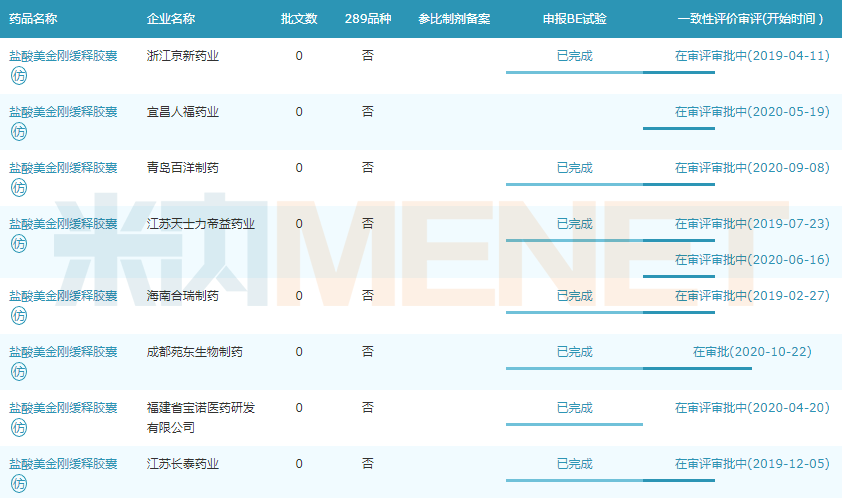Click 已完成 status for 江苏天士力帝益药业

click(575, 223)
